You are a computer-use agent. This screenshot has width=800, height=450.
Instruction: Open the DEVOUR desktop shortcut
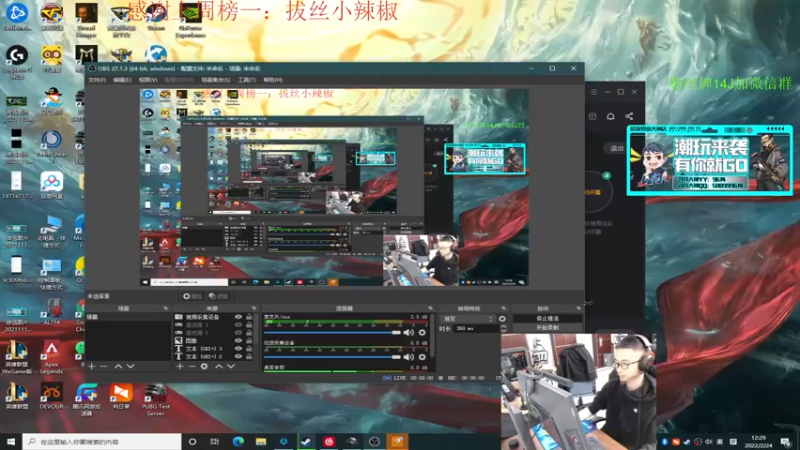click(51, 397)
